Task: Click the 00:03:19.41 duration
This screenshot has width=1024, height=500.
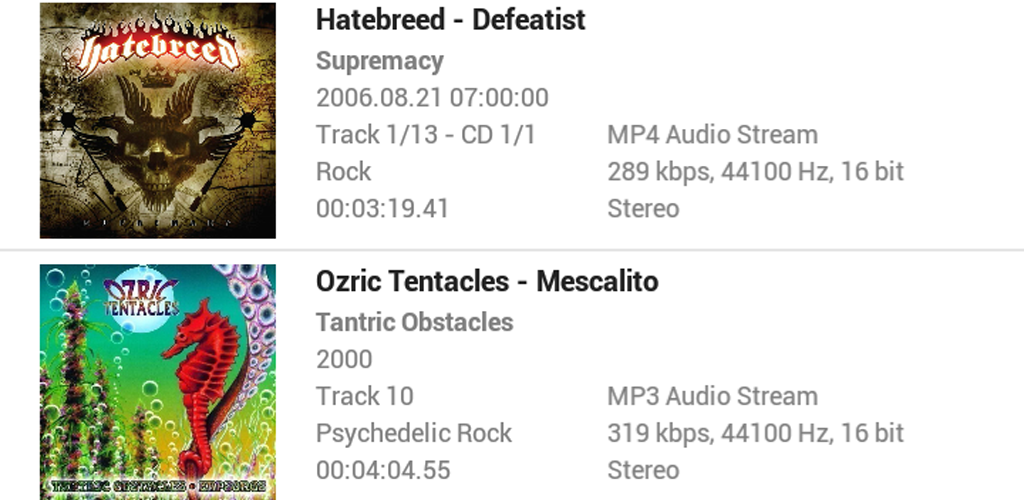Action: [x=382, y=208]
